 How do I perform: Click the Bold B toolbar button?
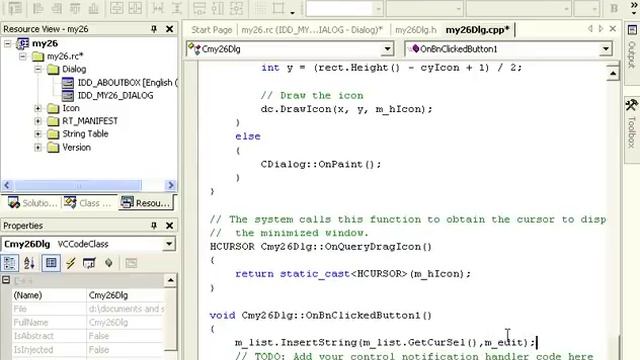click(614, 8)
